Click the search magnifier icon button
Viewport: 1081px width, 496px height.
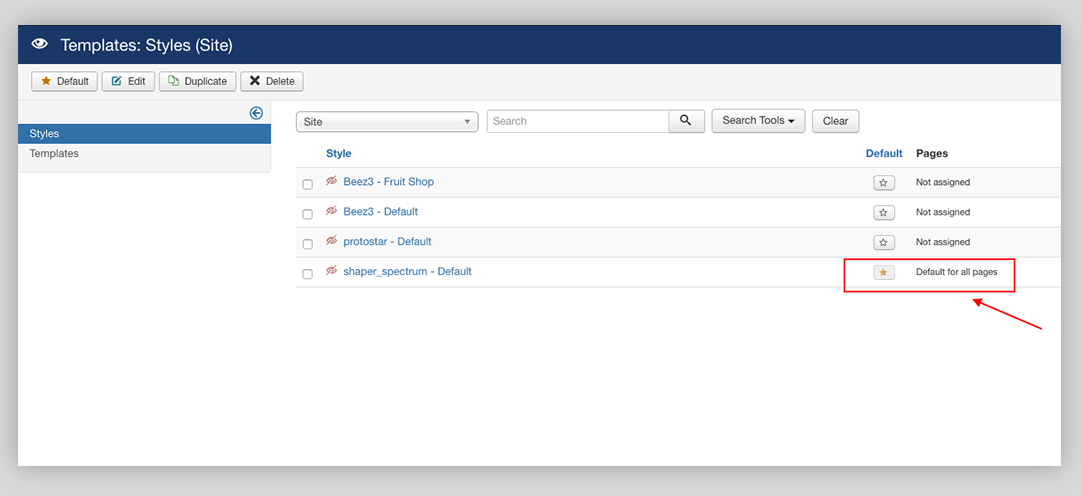pos(686,121)
